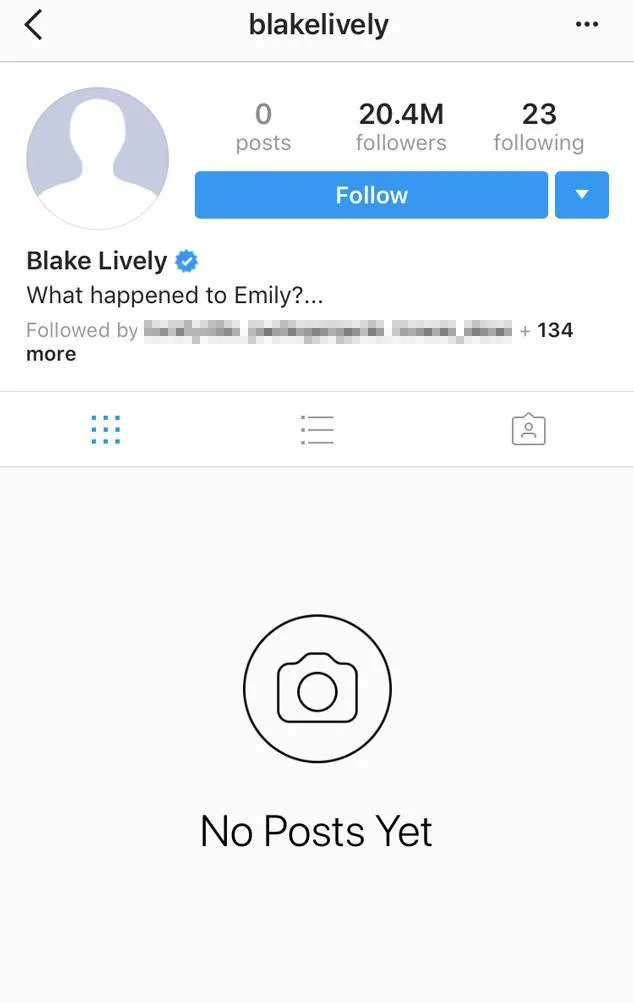Go back using the left chevron
This screenshot has height=1003, width=634.
coord(33,26)
